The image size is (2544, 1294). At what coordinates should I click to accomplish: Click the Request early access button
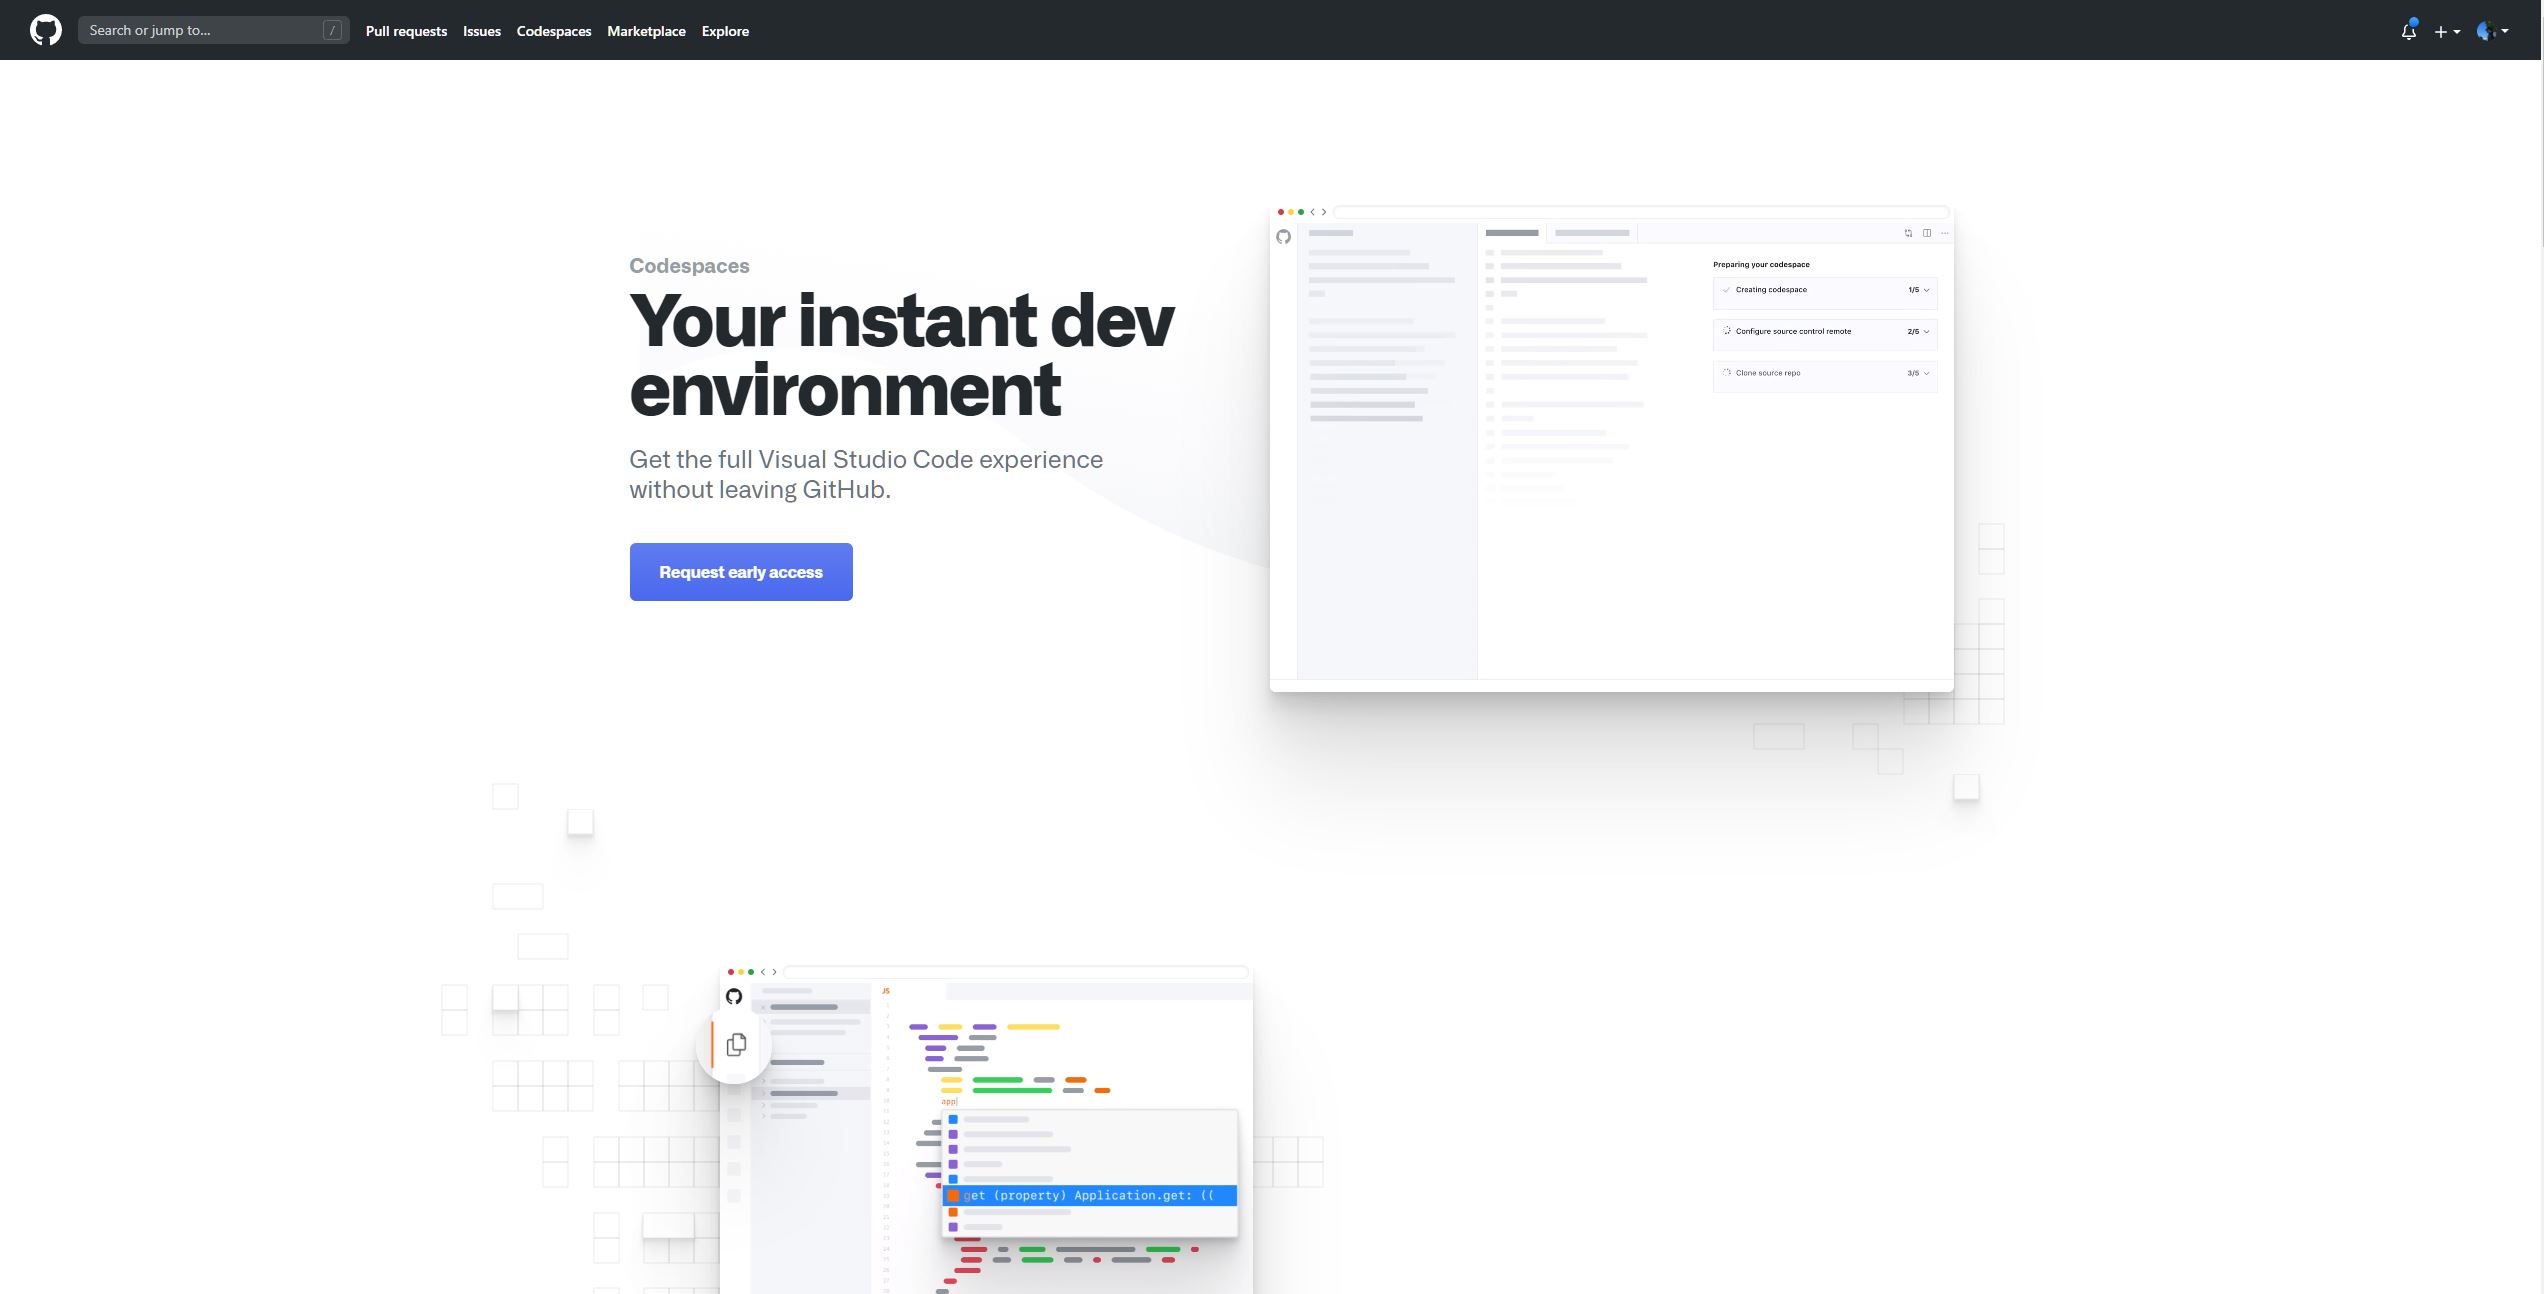pyautogui.click(x=741, y=572)
